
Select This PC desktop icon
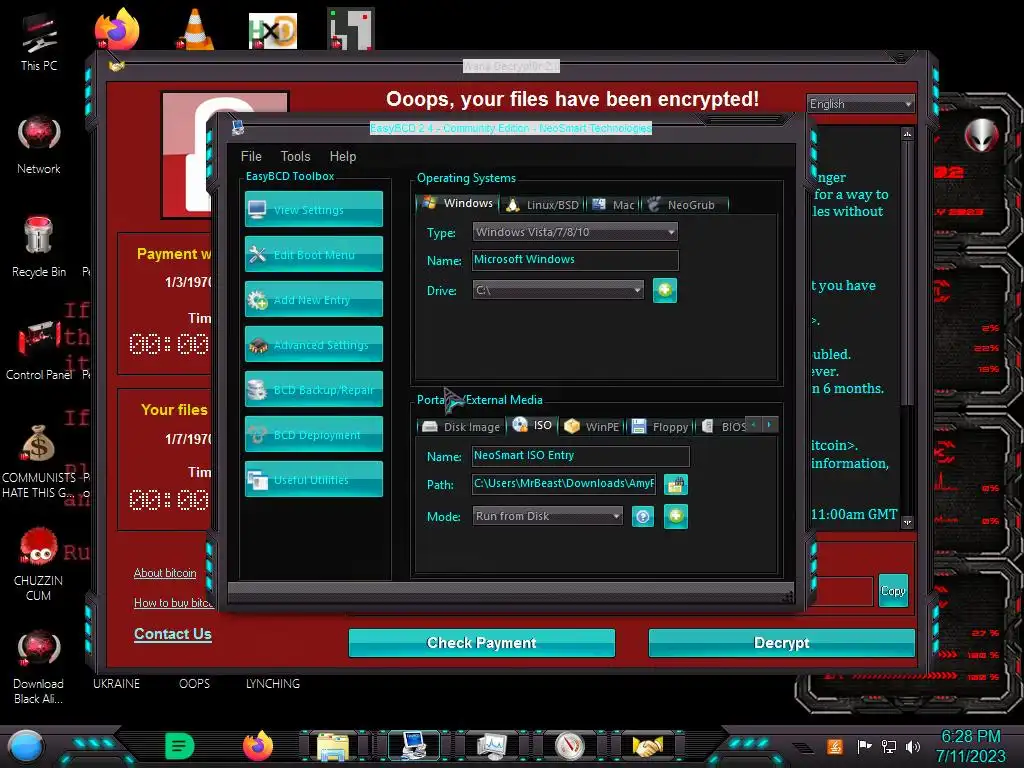click(x=39, y=42)
